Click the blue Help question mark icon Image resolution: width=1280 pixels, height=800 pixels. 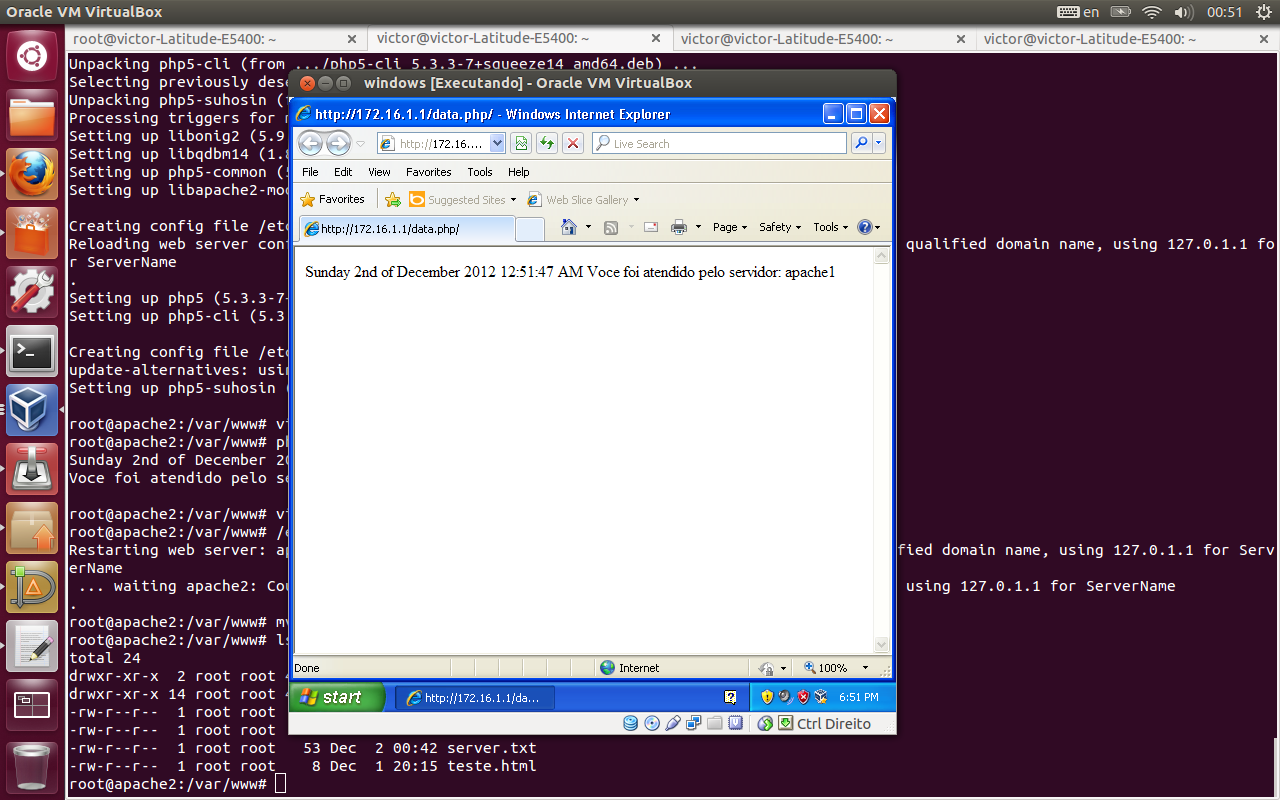(x=865, y=227)
